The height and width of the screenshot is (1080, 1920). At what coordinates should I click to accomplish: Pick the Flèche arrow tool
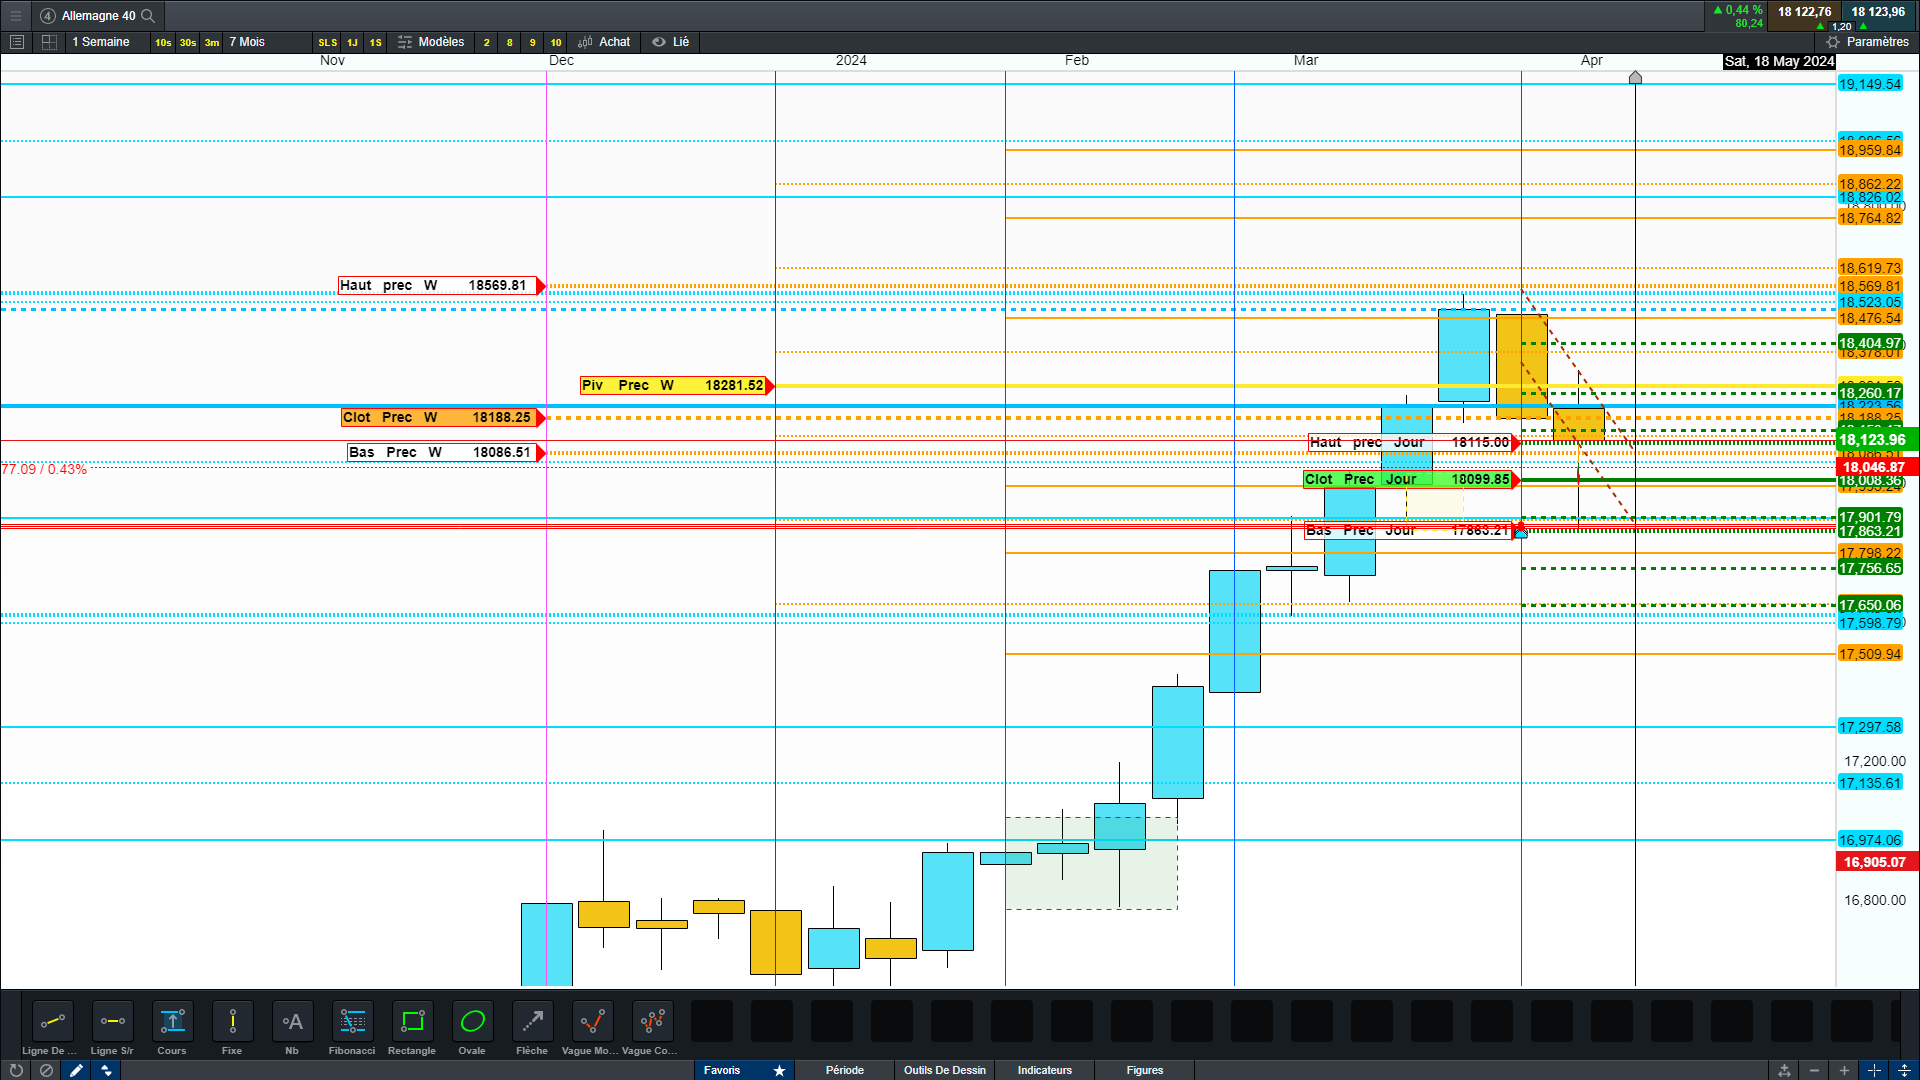(532, 1023)
